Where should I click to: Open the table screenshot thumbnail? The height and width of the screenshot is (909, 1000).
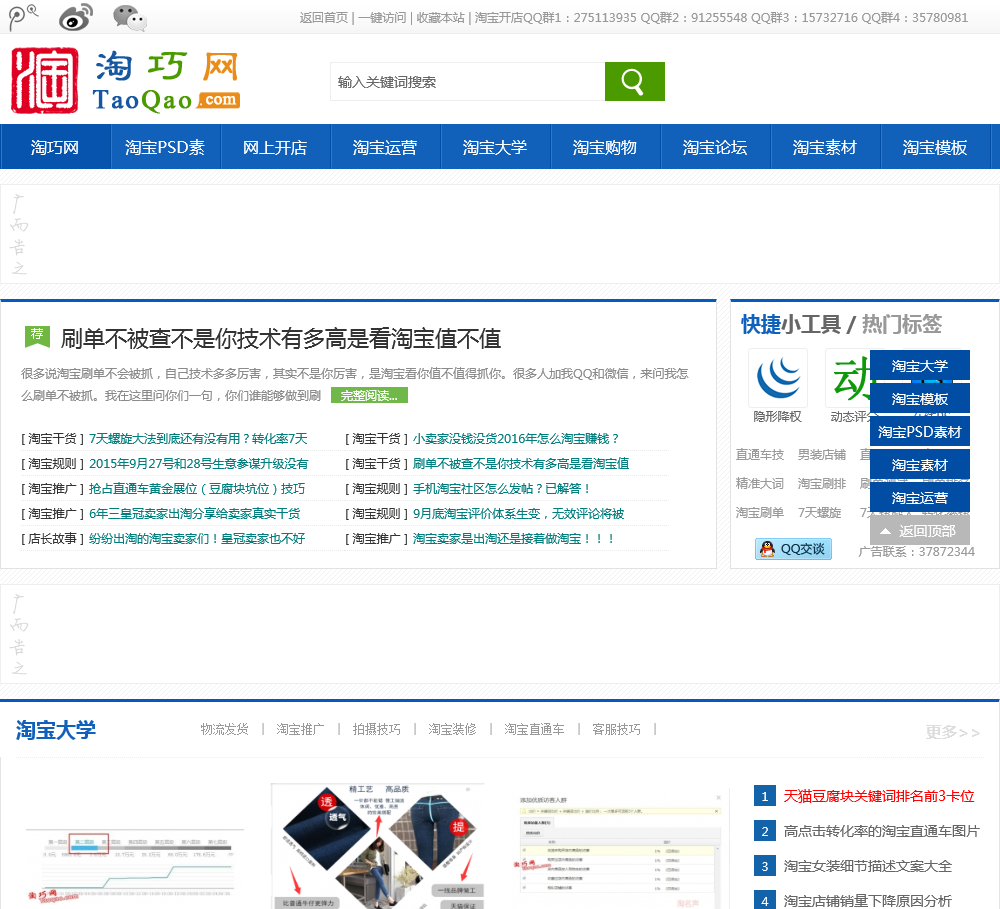(622, 848)
